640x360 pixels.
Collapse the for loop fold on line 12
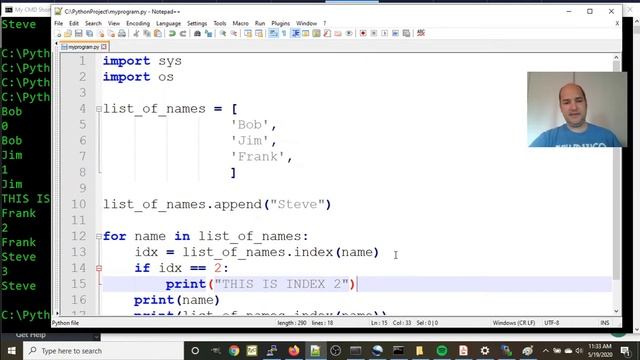(99, 236)
